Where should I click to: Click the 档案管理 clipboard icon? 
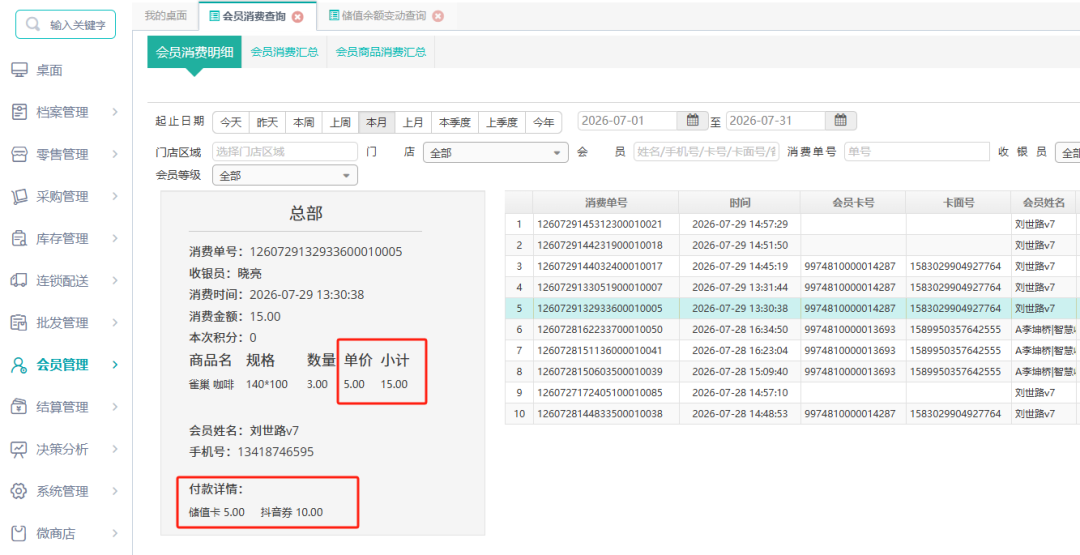19,112
